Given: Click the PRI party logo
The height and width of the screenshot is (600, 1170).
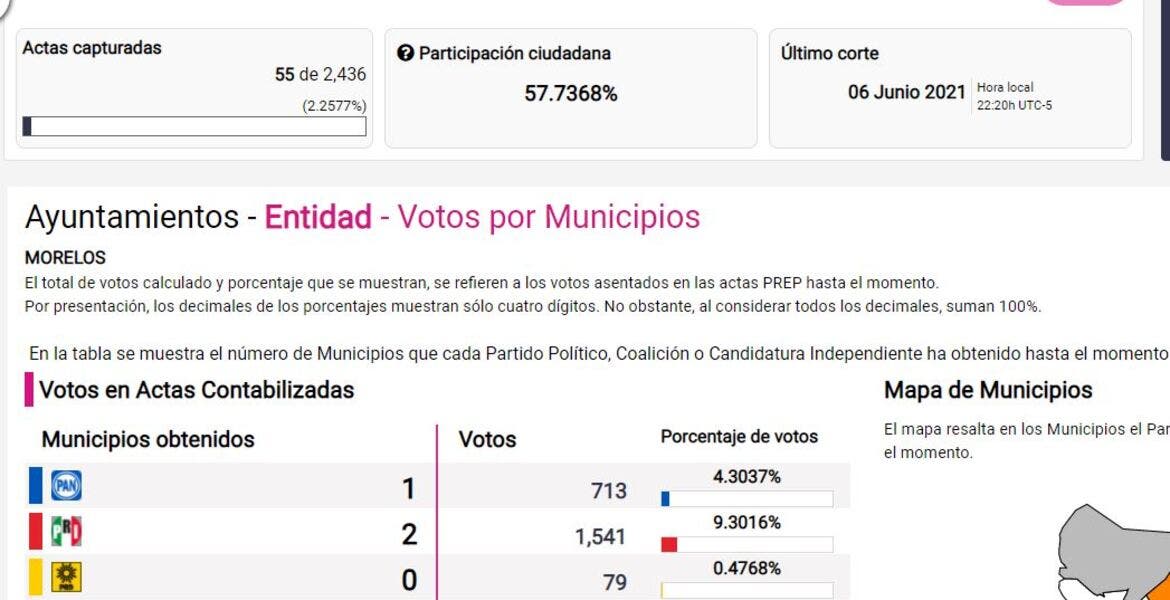Looking at the screenshot, I should 66,533.
